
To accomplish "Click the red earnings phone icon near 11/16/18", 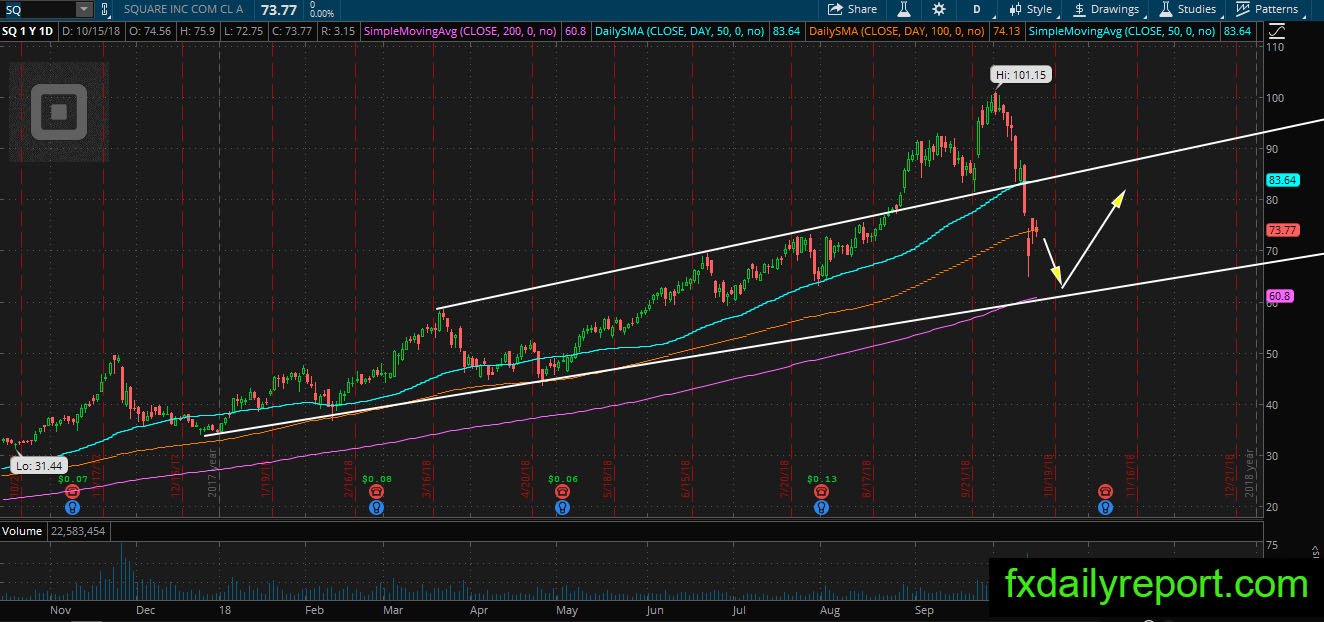I will pos(1105,492).
